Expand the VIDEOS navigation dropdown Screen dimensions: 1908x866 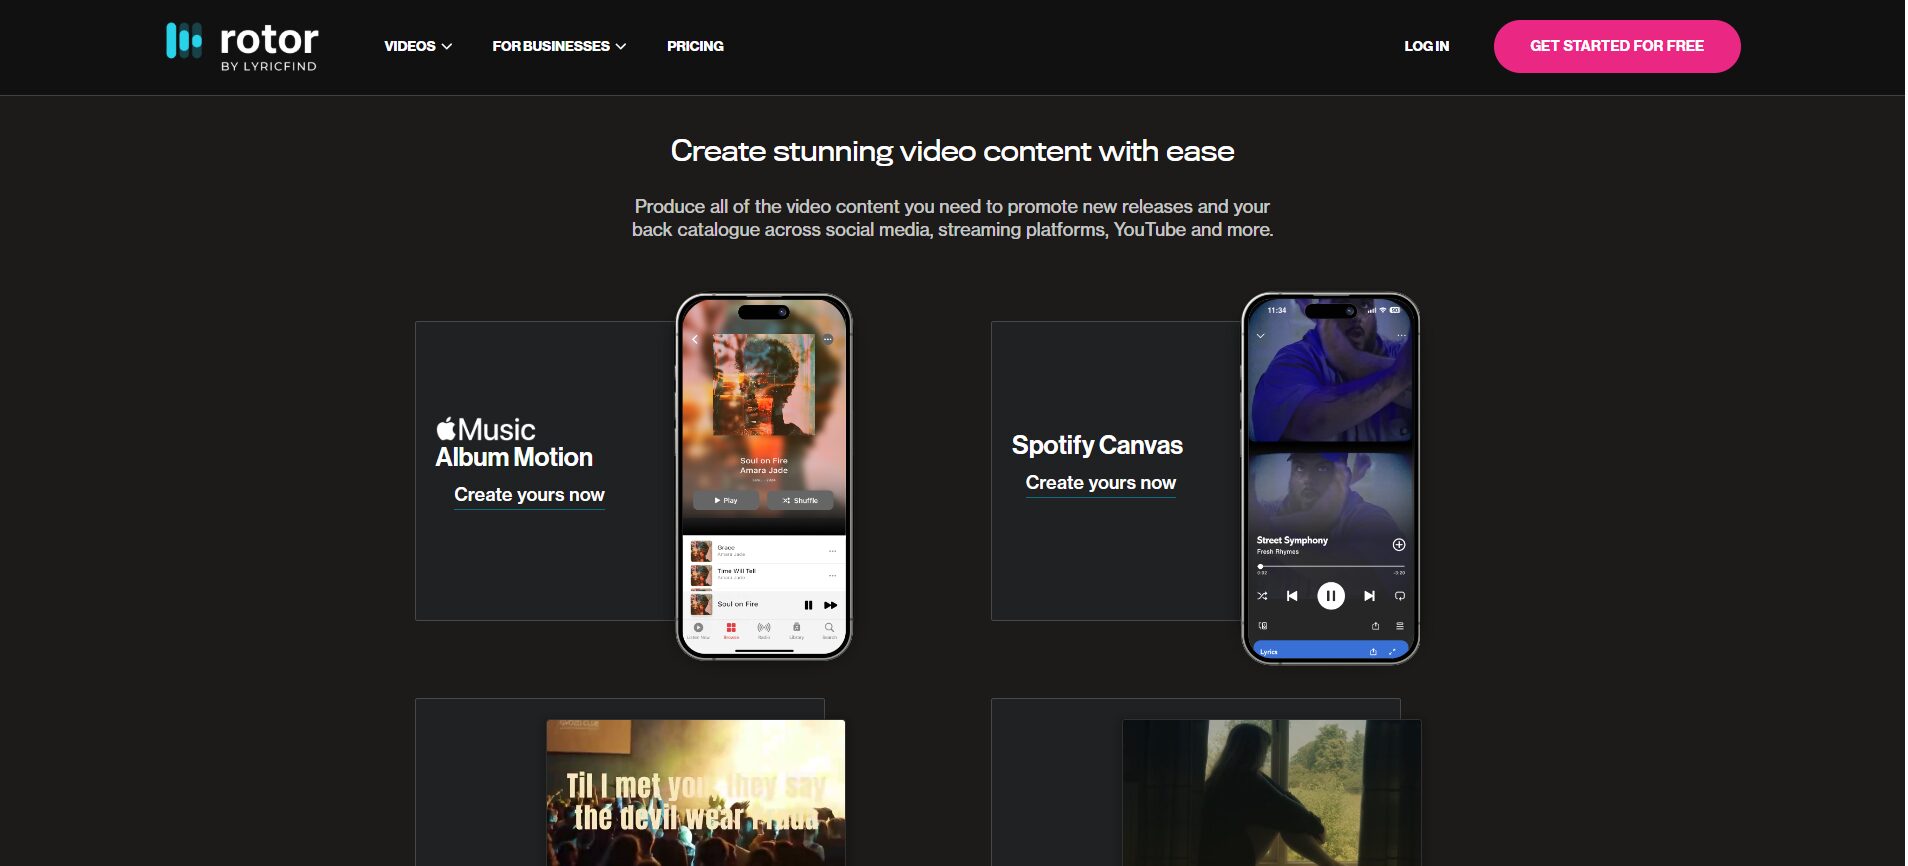coord(418,46)
